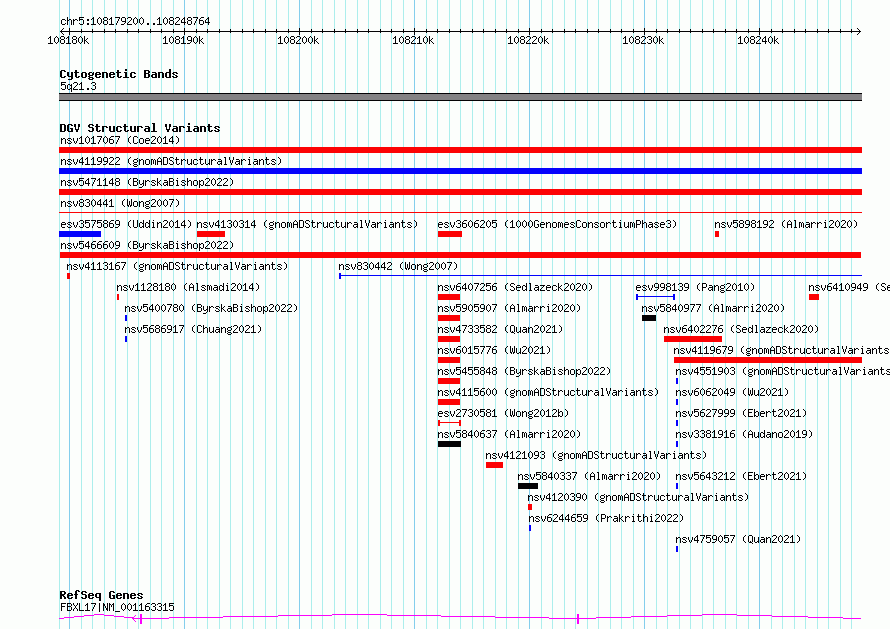
Task: Select the nsv4130314 gnomAD variant label
Action: (x=307, y=224)
